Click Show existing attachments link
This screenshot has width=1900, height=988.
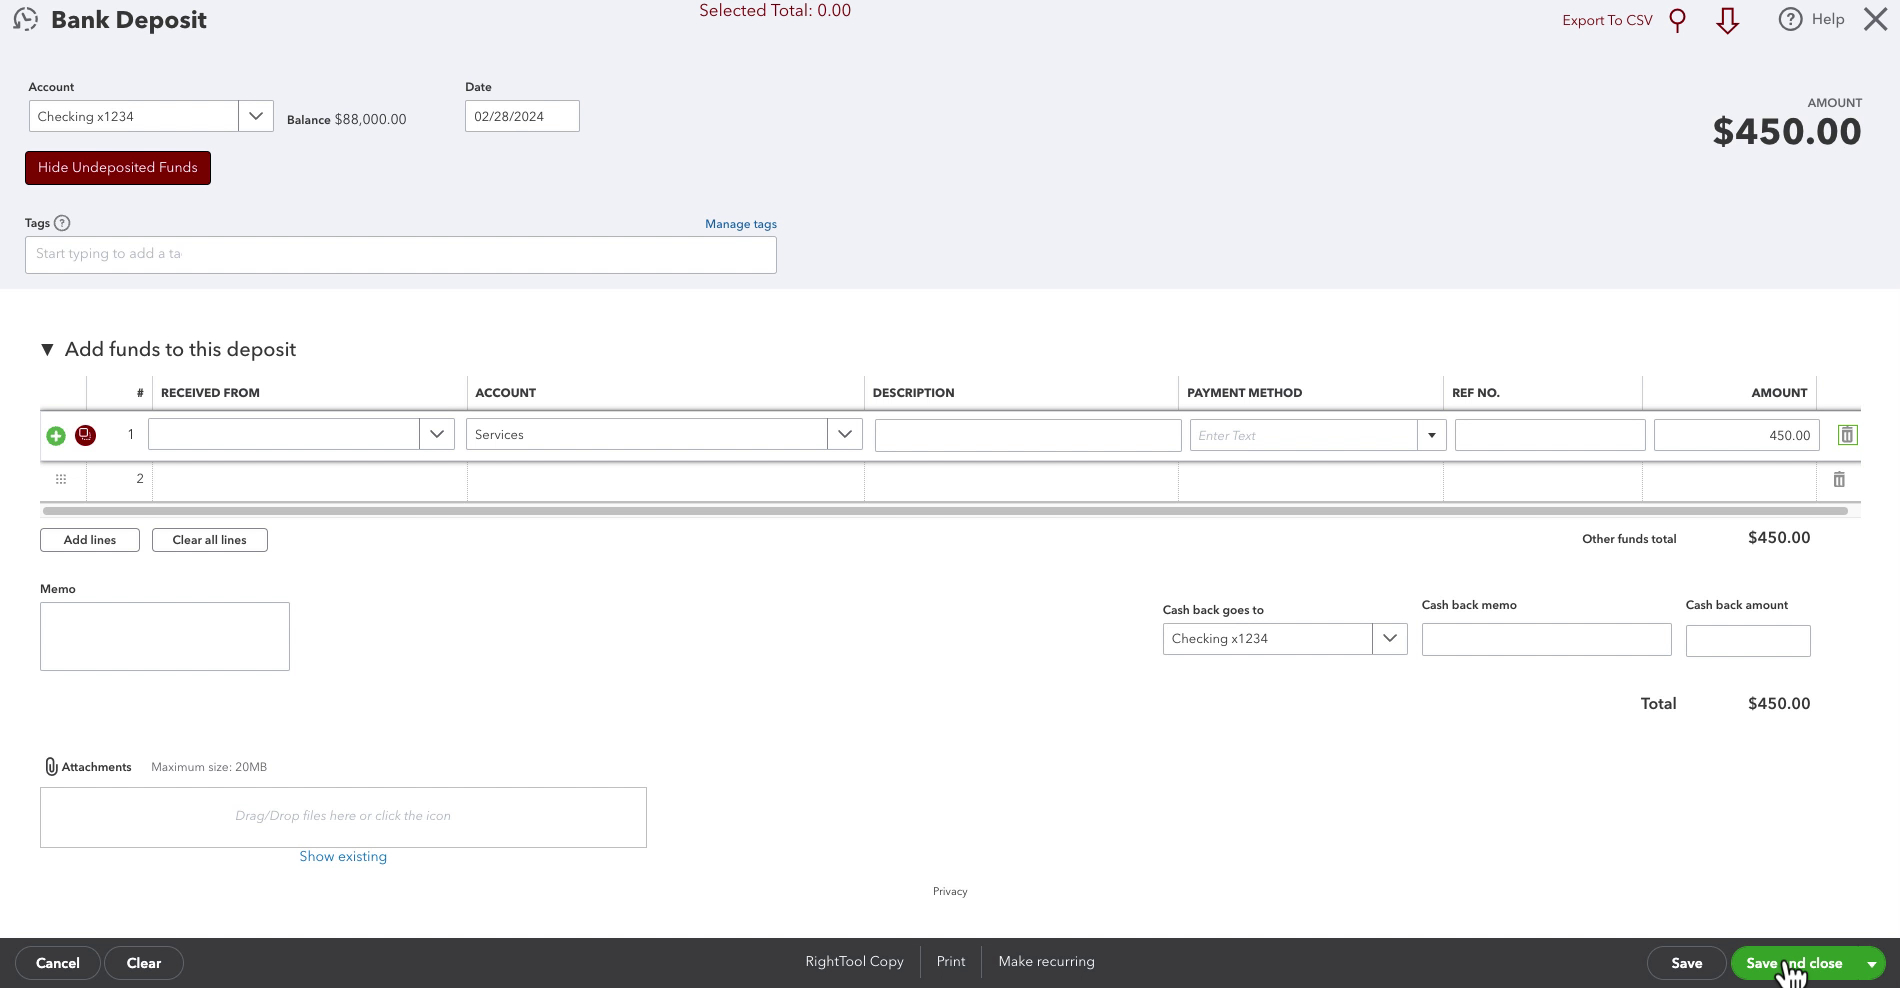[x=343, y=857]
